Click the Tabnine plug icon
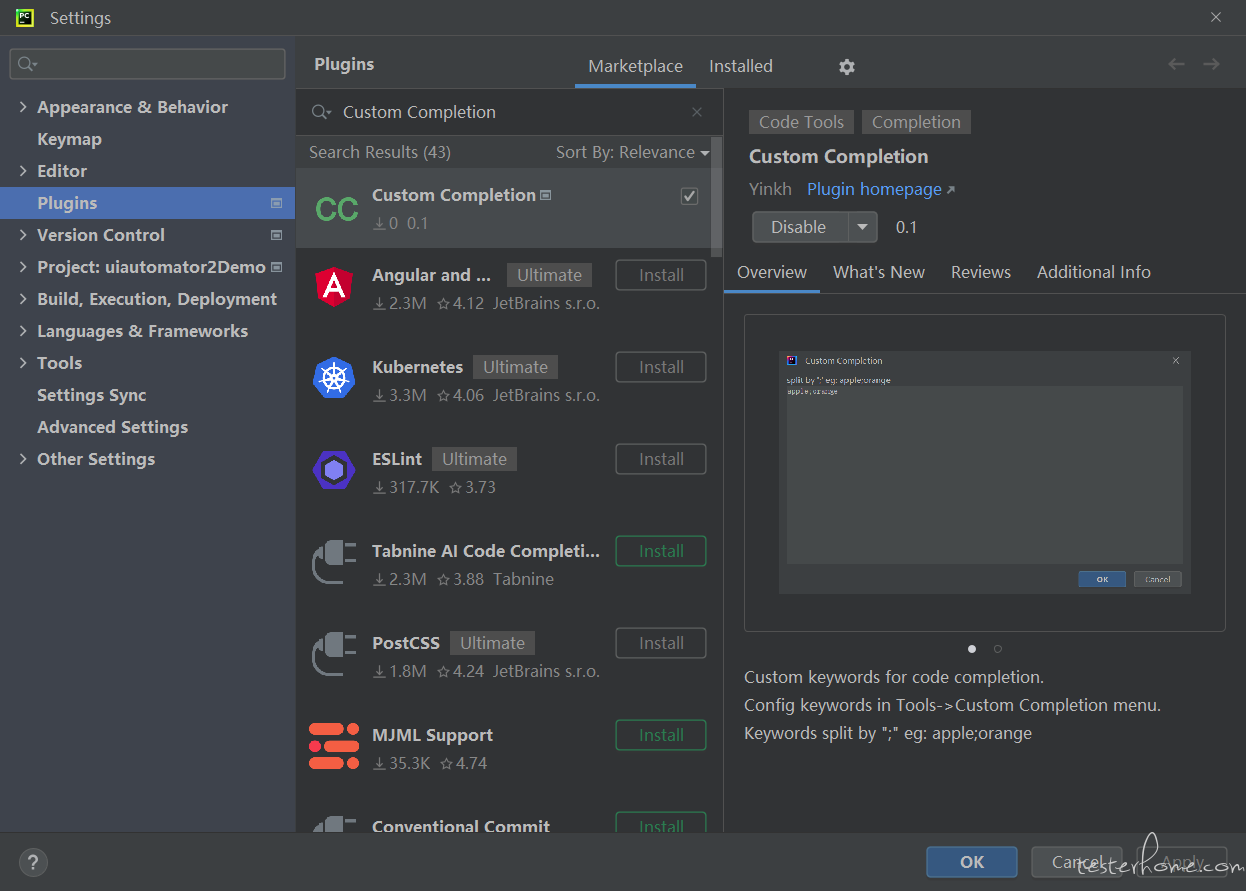1246x891 pixels. coord(334,562)
